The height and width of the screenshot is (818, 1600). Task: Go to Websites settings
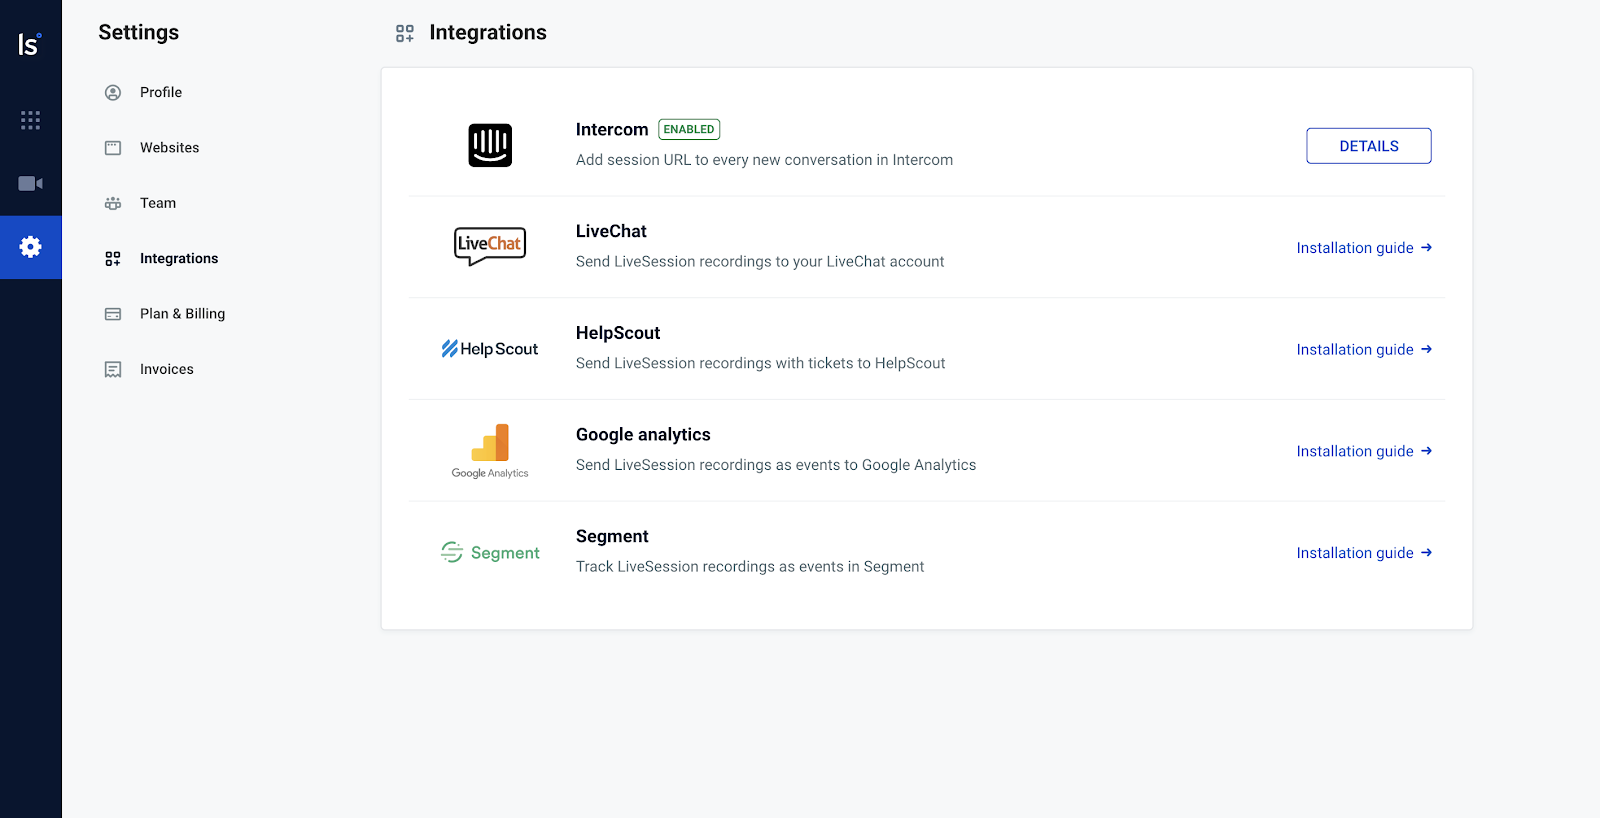[169, 148]
